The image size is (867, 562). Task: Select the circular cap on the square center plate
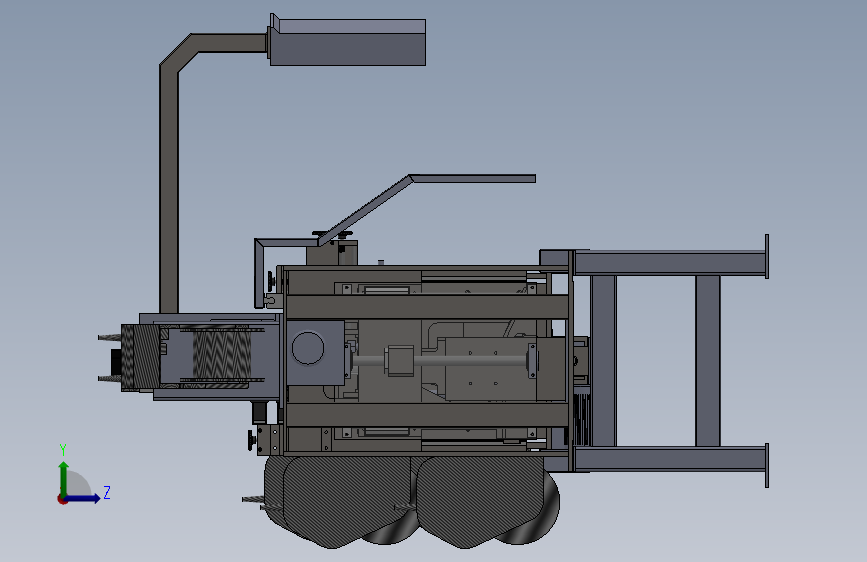click(308, 348)
